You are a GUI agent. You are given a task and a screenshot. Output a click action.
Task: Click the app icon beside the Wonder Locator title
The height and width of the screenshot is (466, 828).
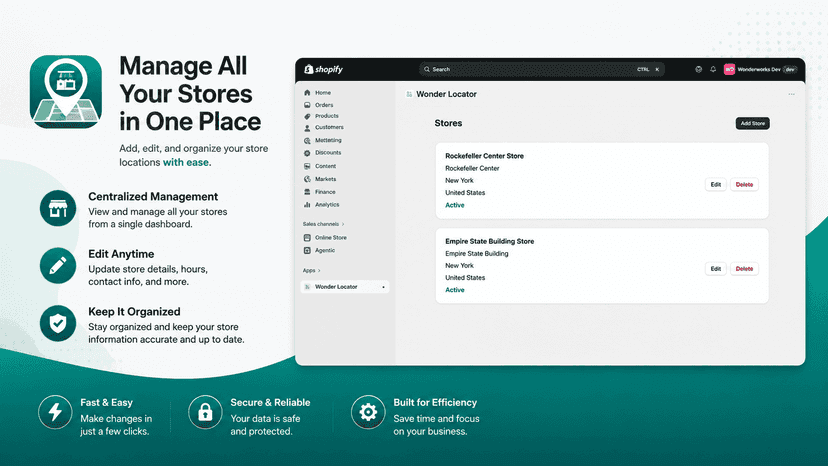tap(409, 94)
